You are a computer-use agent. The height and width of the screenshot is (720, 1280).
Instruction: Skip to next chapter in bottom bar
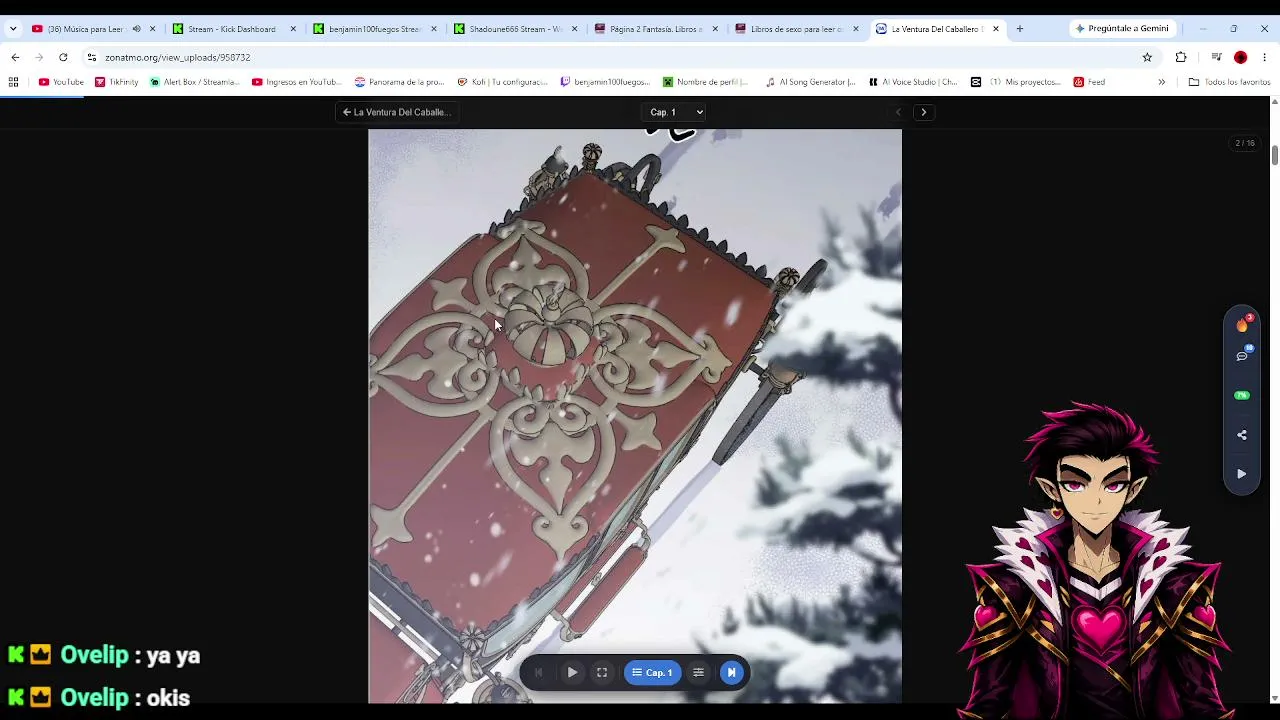pos(731,673)
